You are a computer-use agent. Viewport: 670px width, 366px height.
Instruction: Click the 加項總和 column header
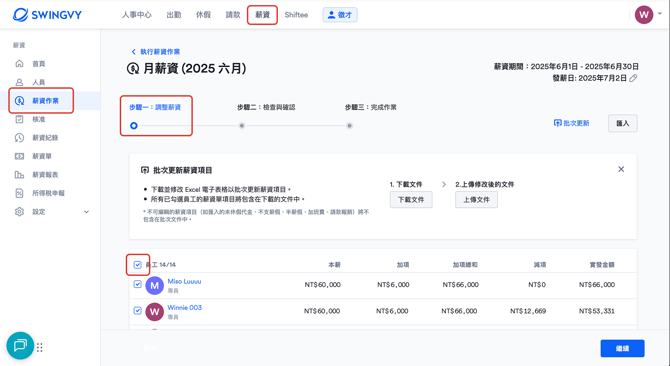tap(465, 265)
